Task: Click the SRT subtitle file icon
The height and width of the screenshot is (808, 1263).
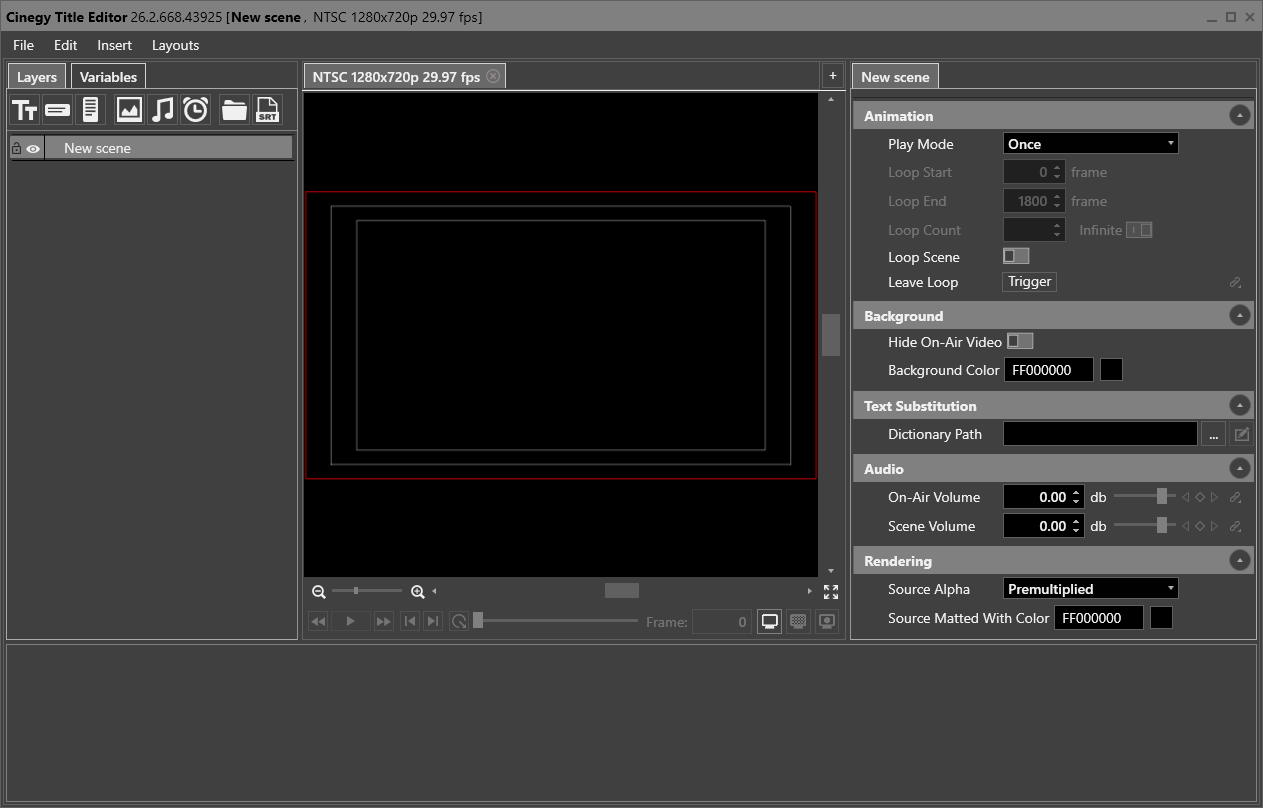Action: (x=267, y=110)
